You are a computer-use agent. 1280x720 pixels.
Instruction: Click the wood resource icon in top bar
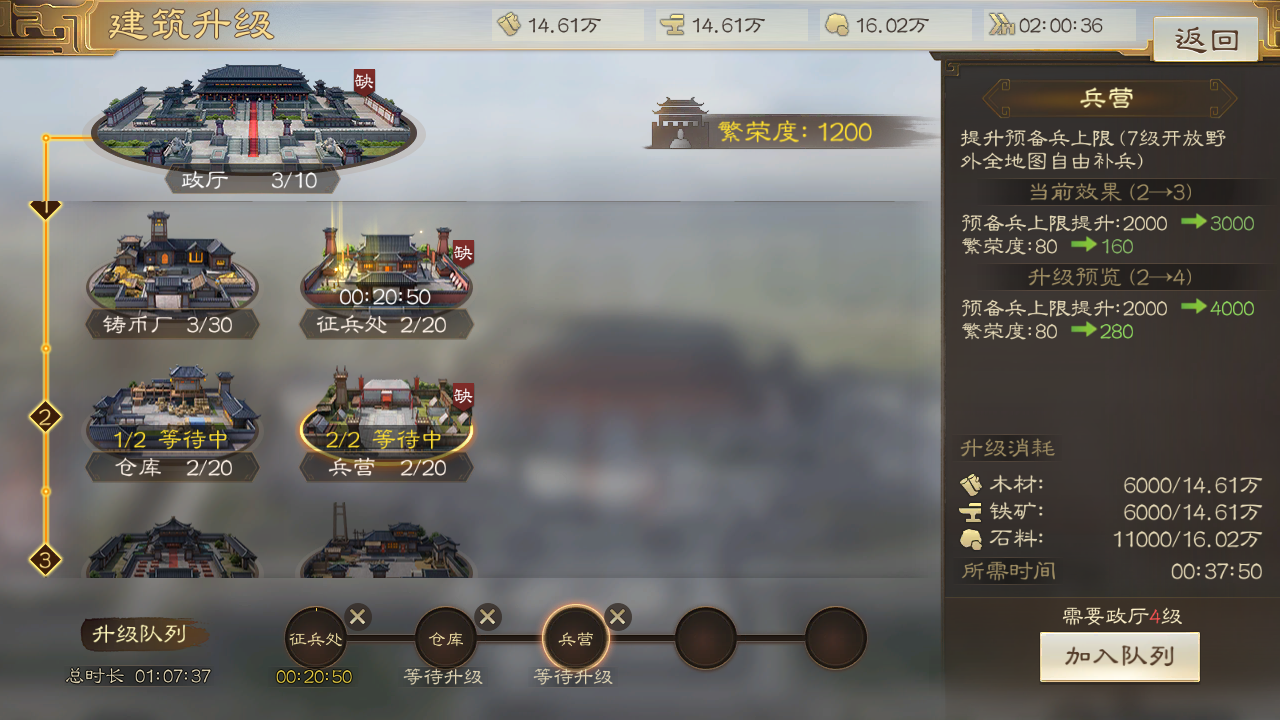(510, 25)
